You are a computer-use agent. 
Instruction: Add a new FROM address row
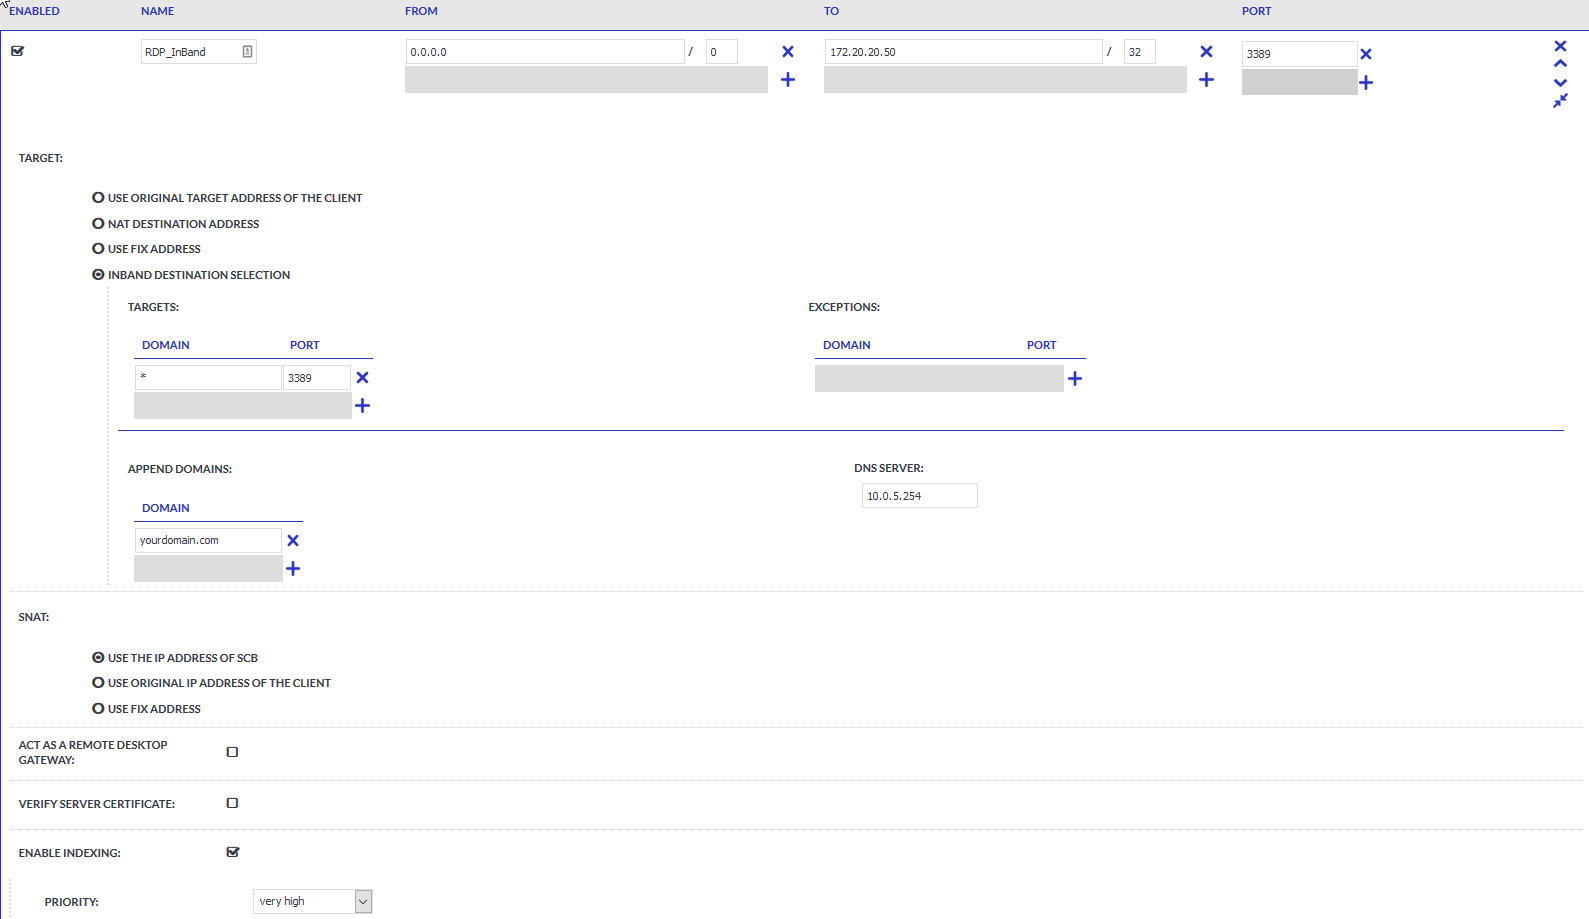point(788,80)
